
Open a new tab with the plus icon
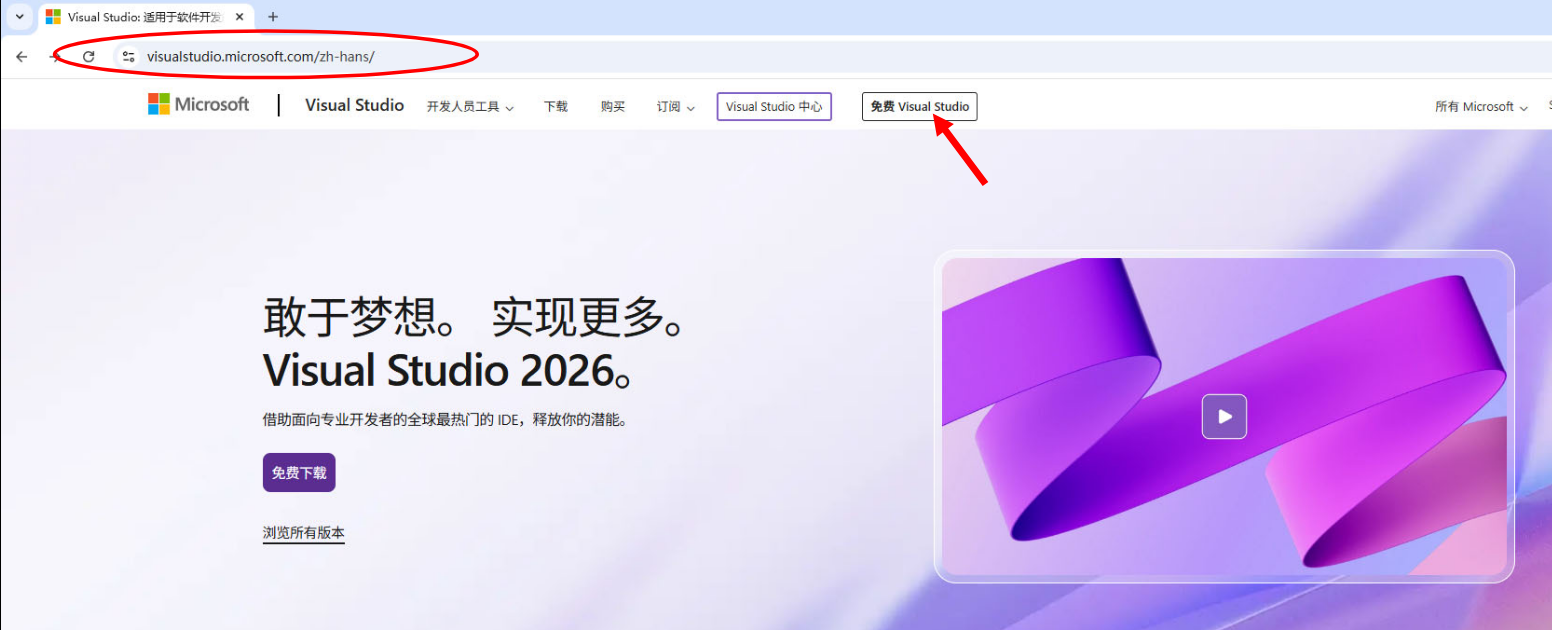(x=273, y=17)
